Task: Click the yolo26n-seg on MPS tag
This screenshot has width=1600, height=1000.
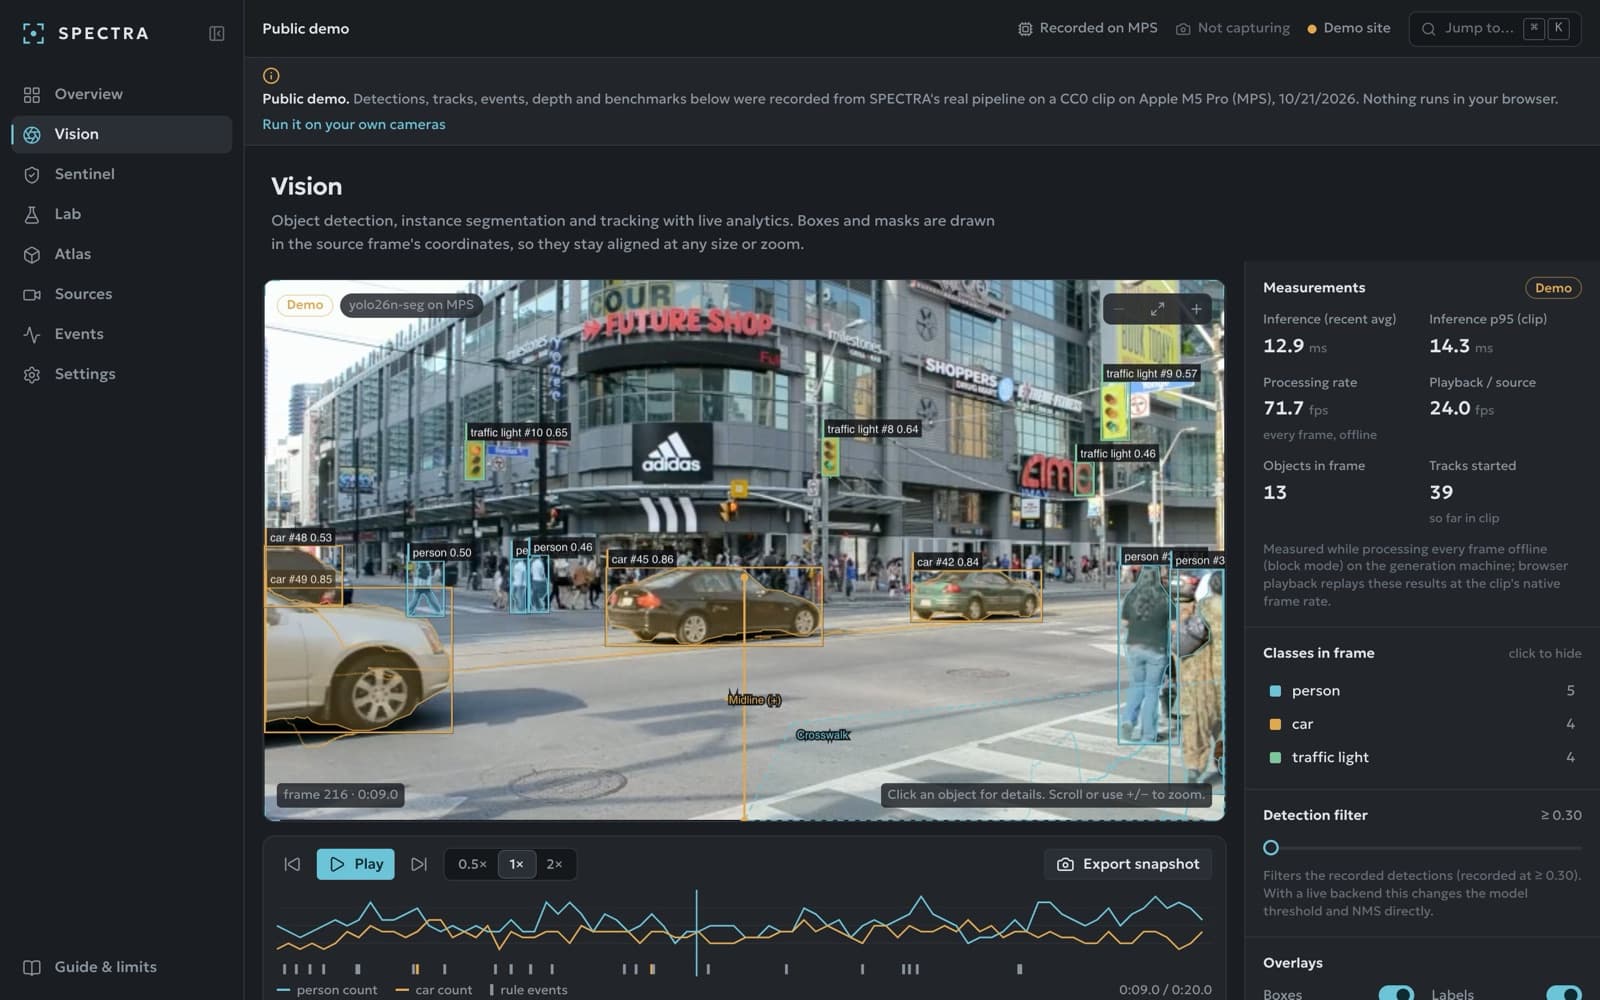Action: point(411,305)
